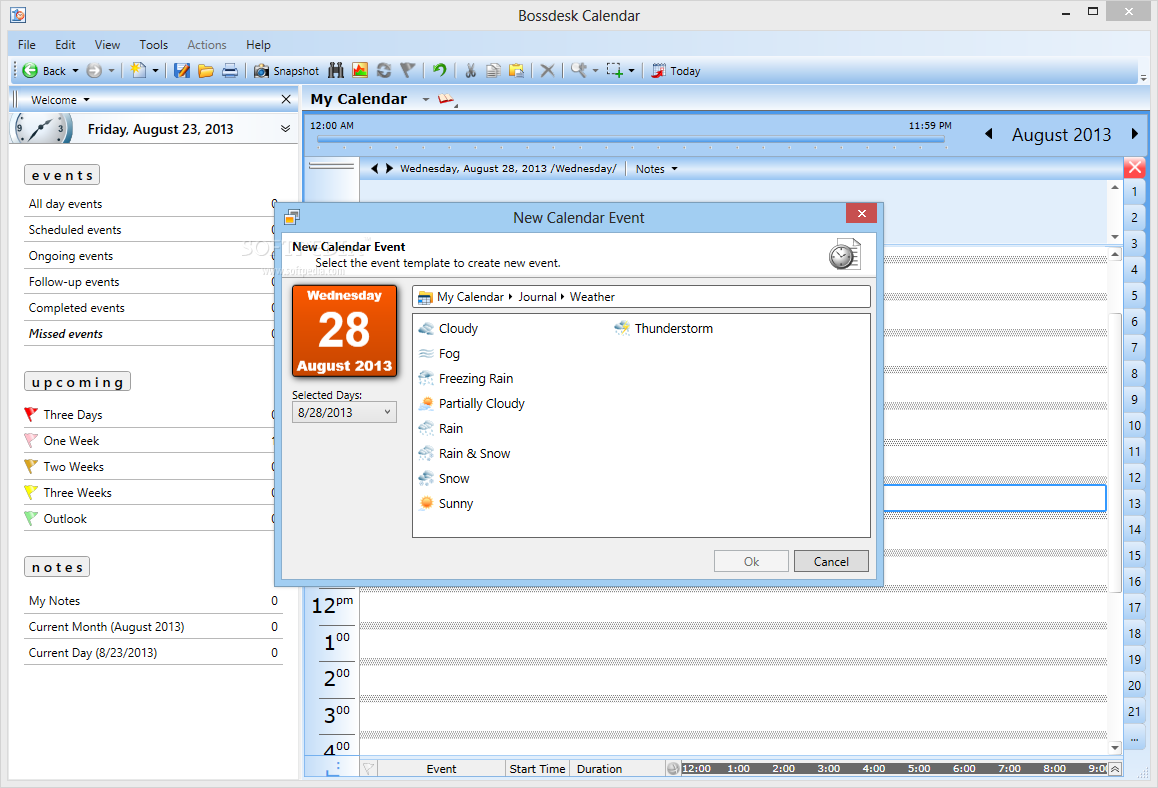Image resolution: width=1158 pixels, height=788 pixels.
Task: Click the green Undo arrow icon
Action: pos(440,71)
